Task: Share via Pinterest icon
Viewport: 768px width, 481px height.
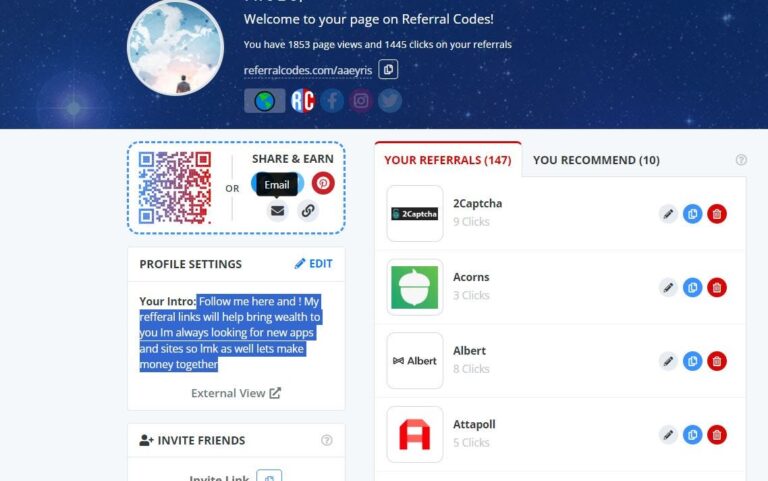Action: point(323,183)
